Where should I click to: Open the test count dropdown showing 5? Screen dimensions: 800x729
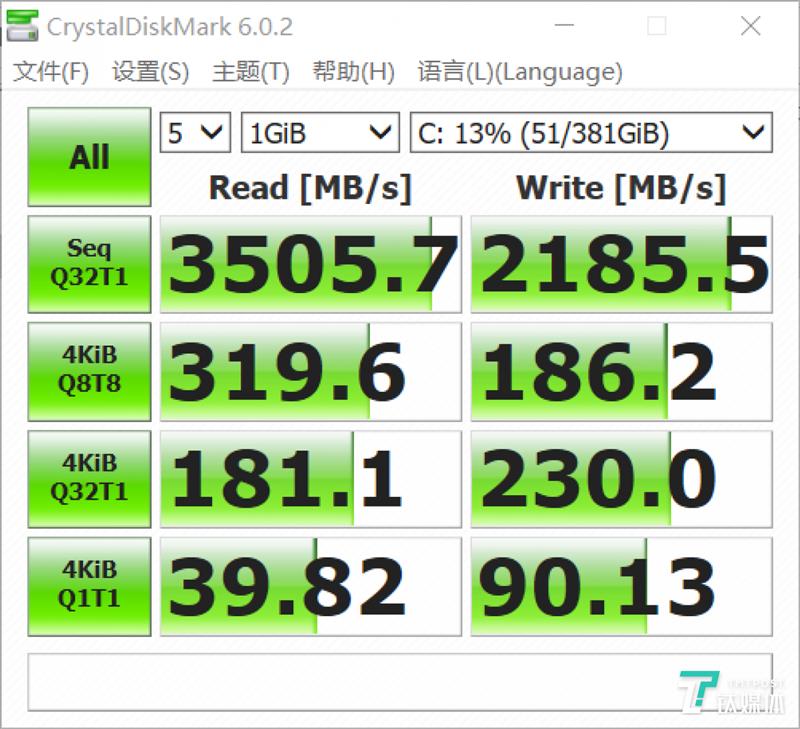point(193,132)
